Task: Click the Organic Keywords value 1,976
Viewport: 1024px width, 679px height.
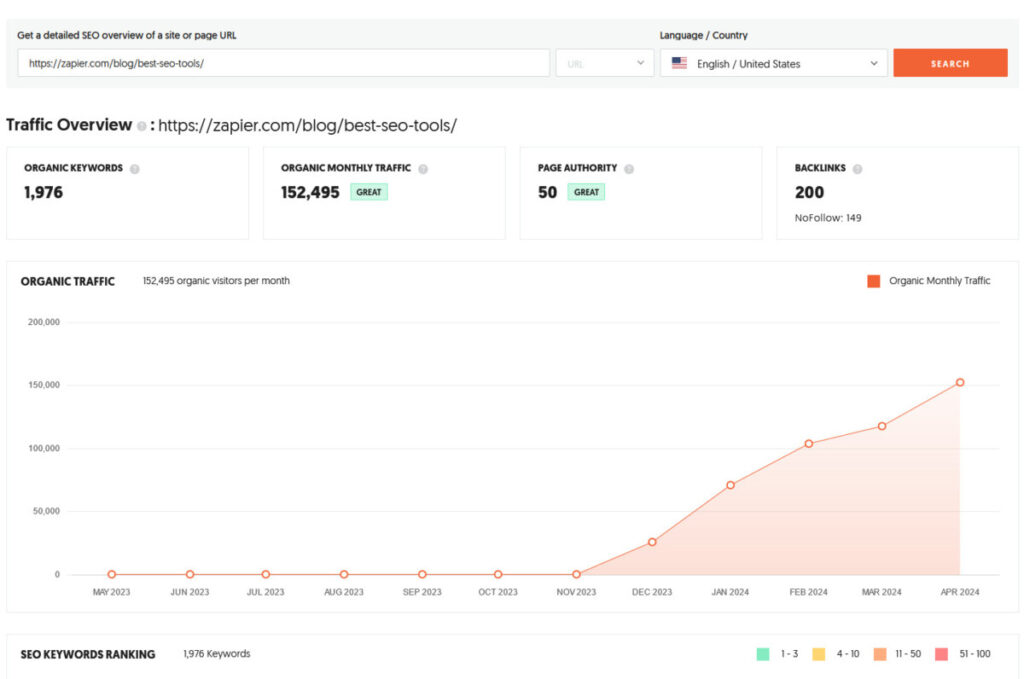Action: [x=44, y=193]
